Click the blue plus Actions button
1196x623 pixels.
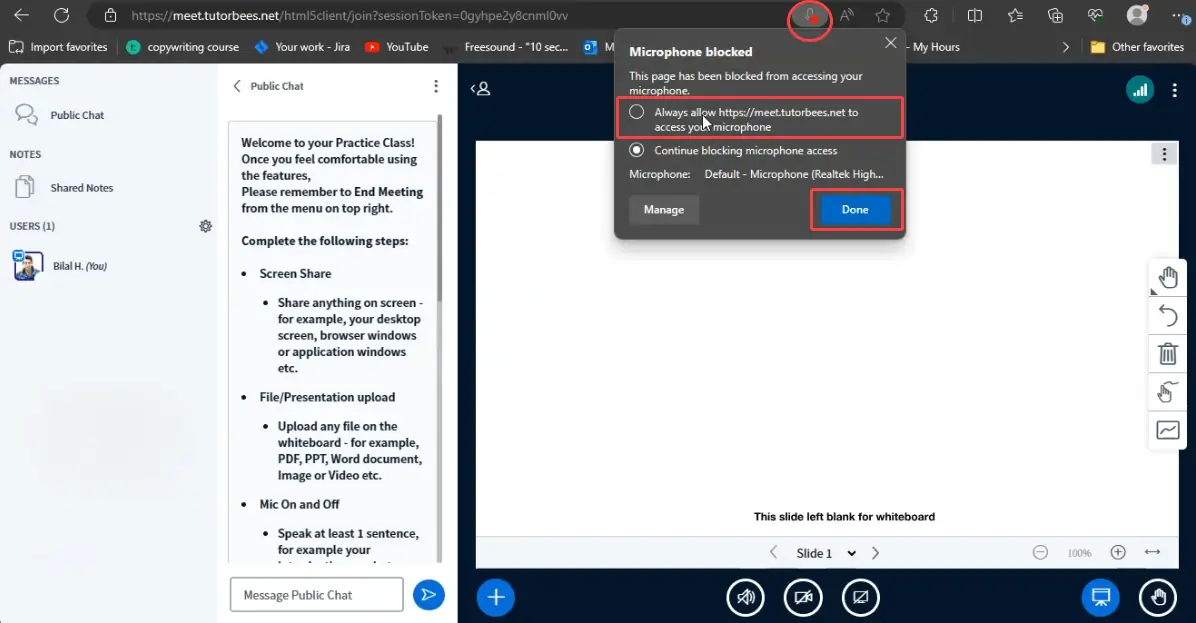495,597
